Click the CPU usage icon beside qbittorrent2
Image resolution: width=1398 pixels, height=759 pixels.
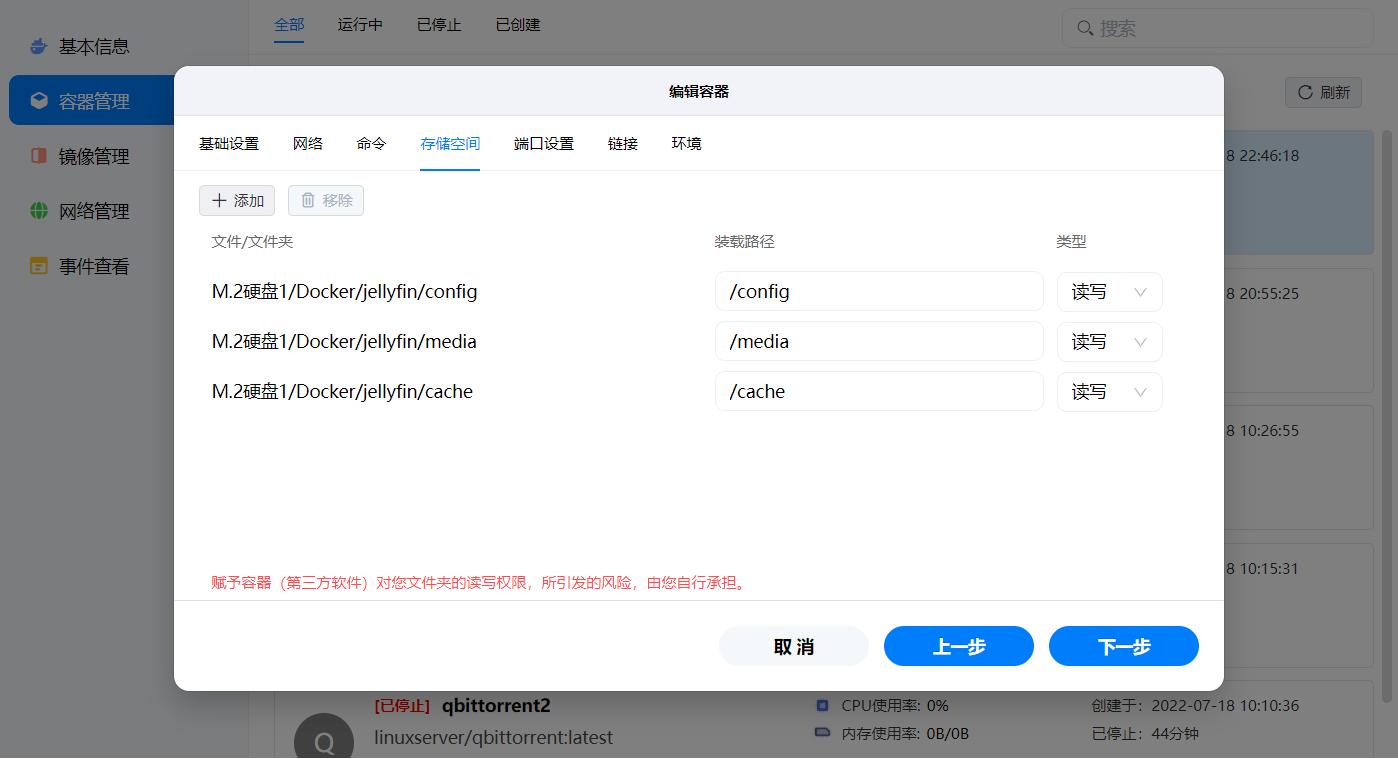tap(822, 705)
